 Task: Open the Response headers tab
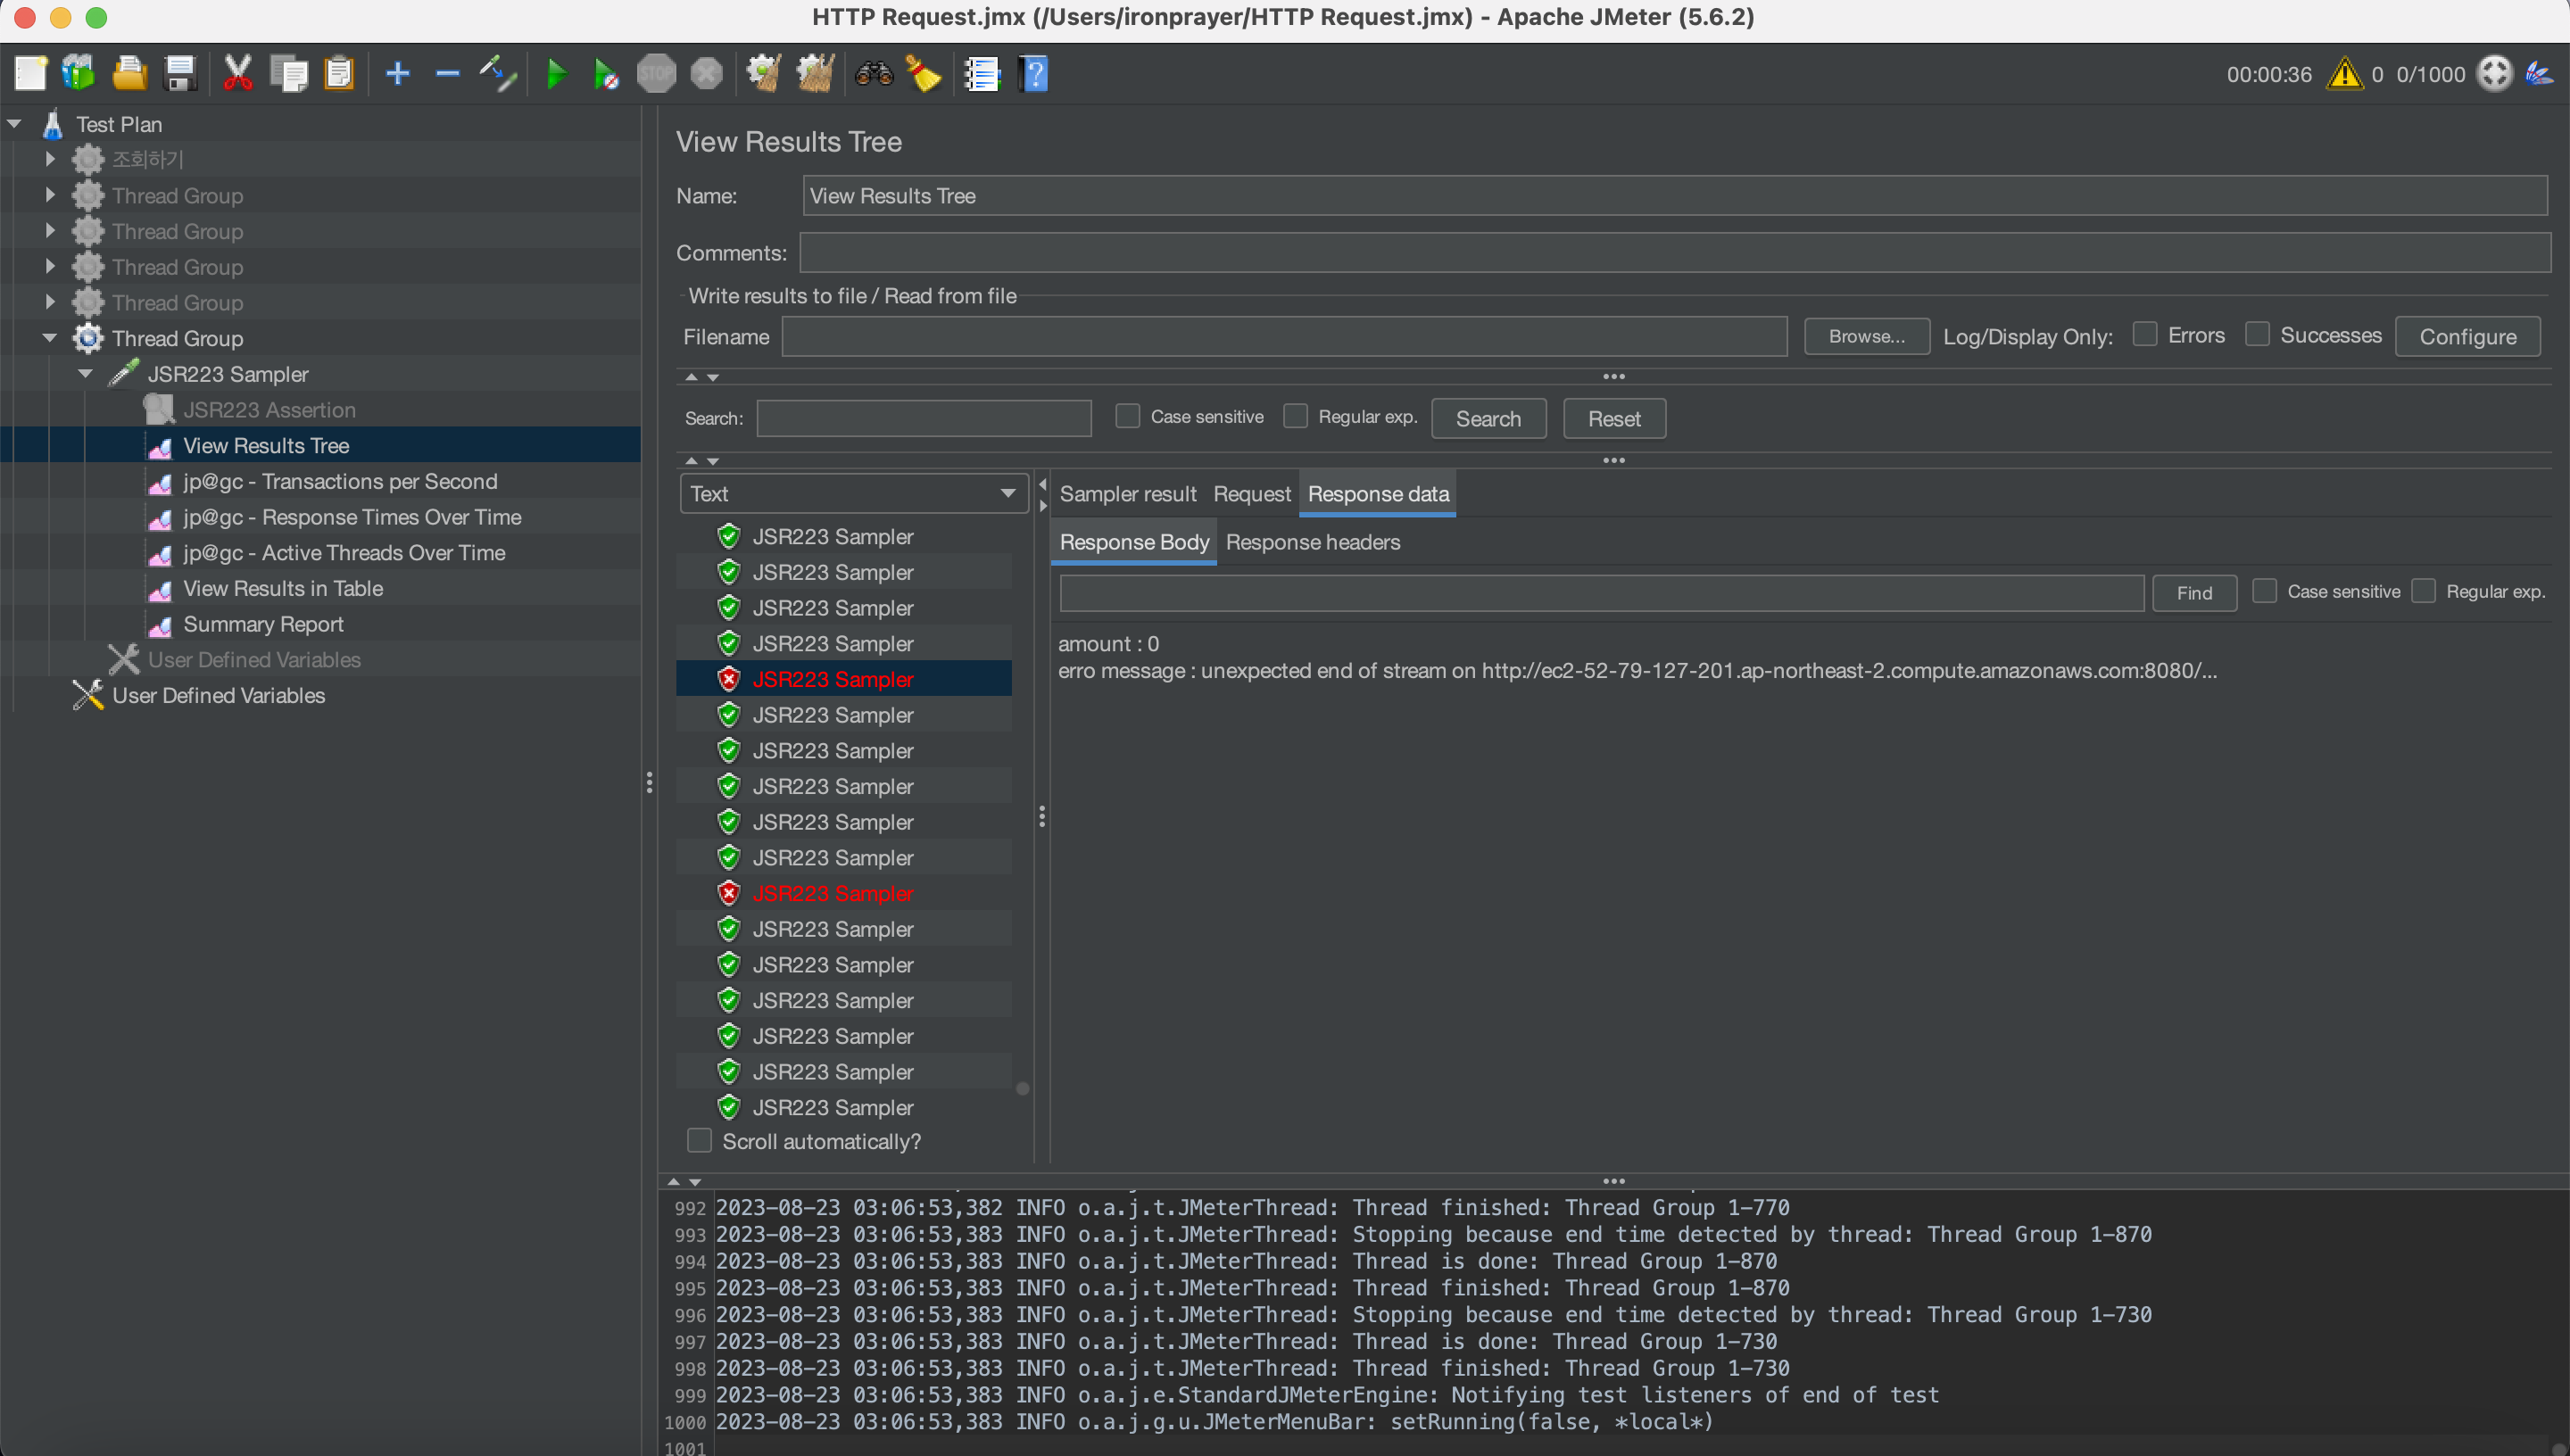[x=1312, y=542]
